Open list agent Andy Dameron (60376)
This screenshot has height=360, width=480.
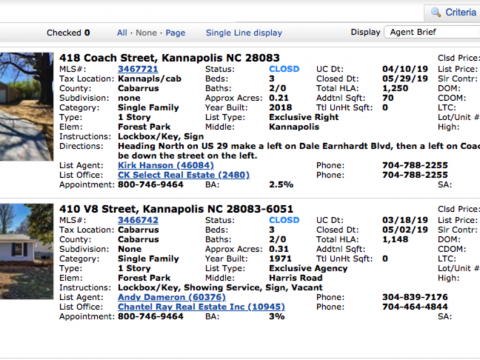172,297
